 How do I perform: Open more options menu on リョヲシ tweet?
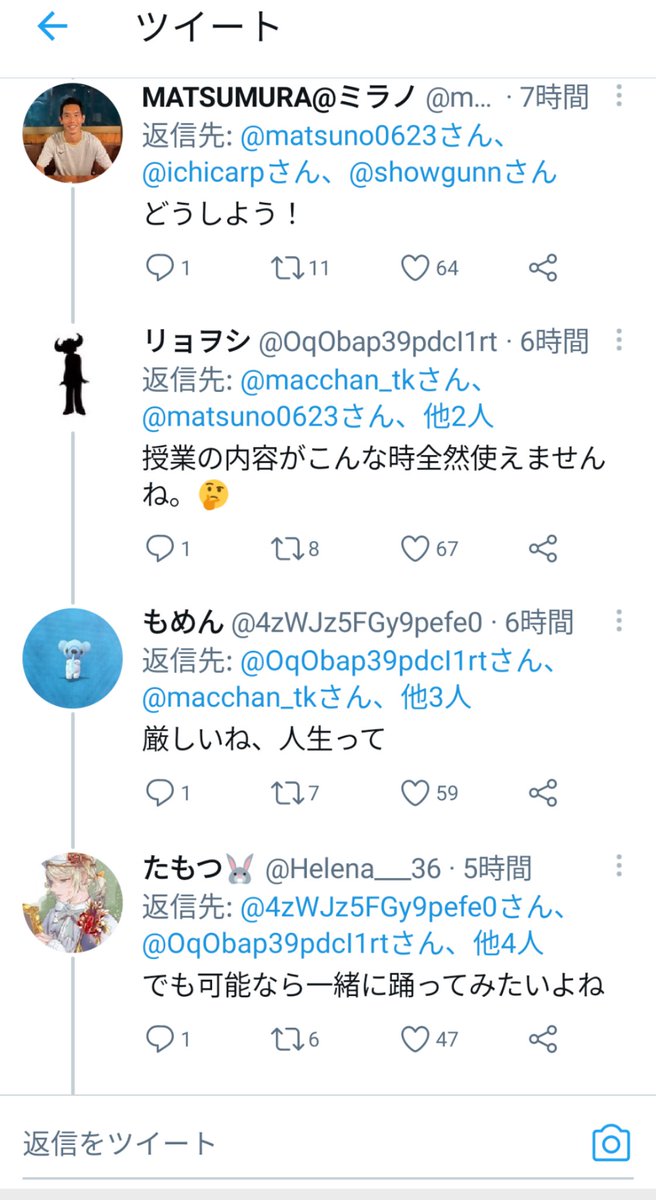coord(619,340)
